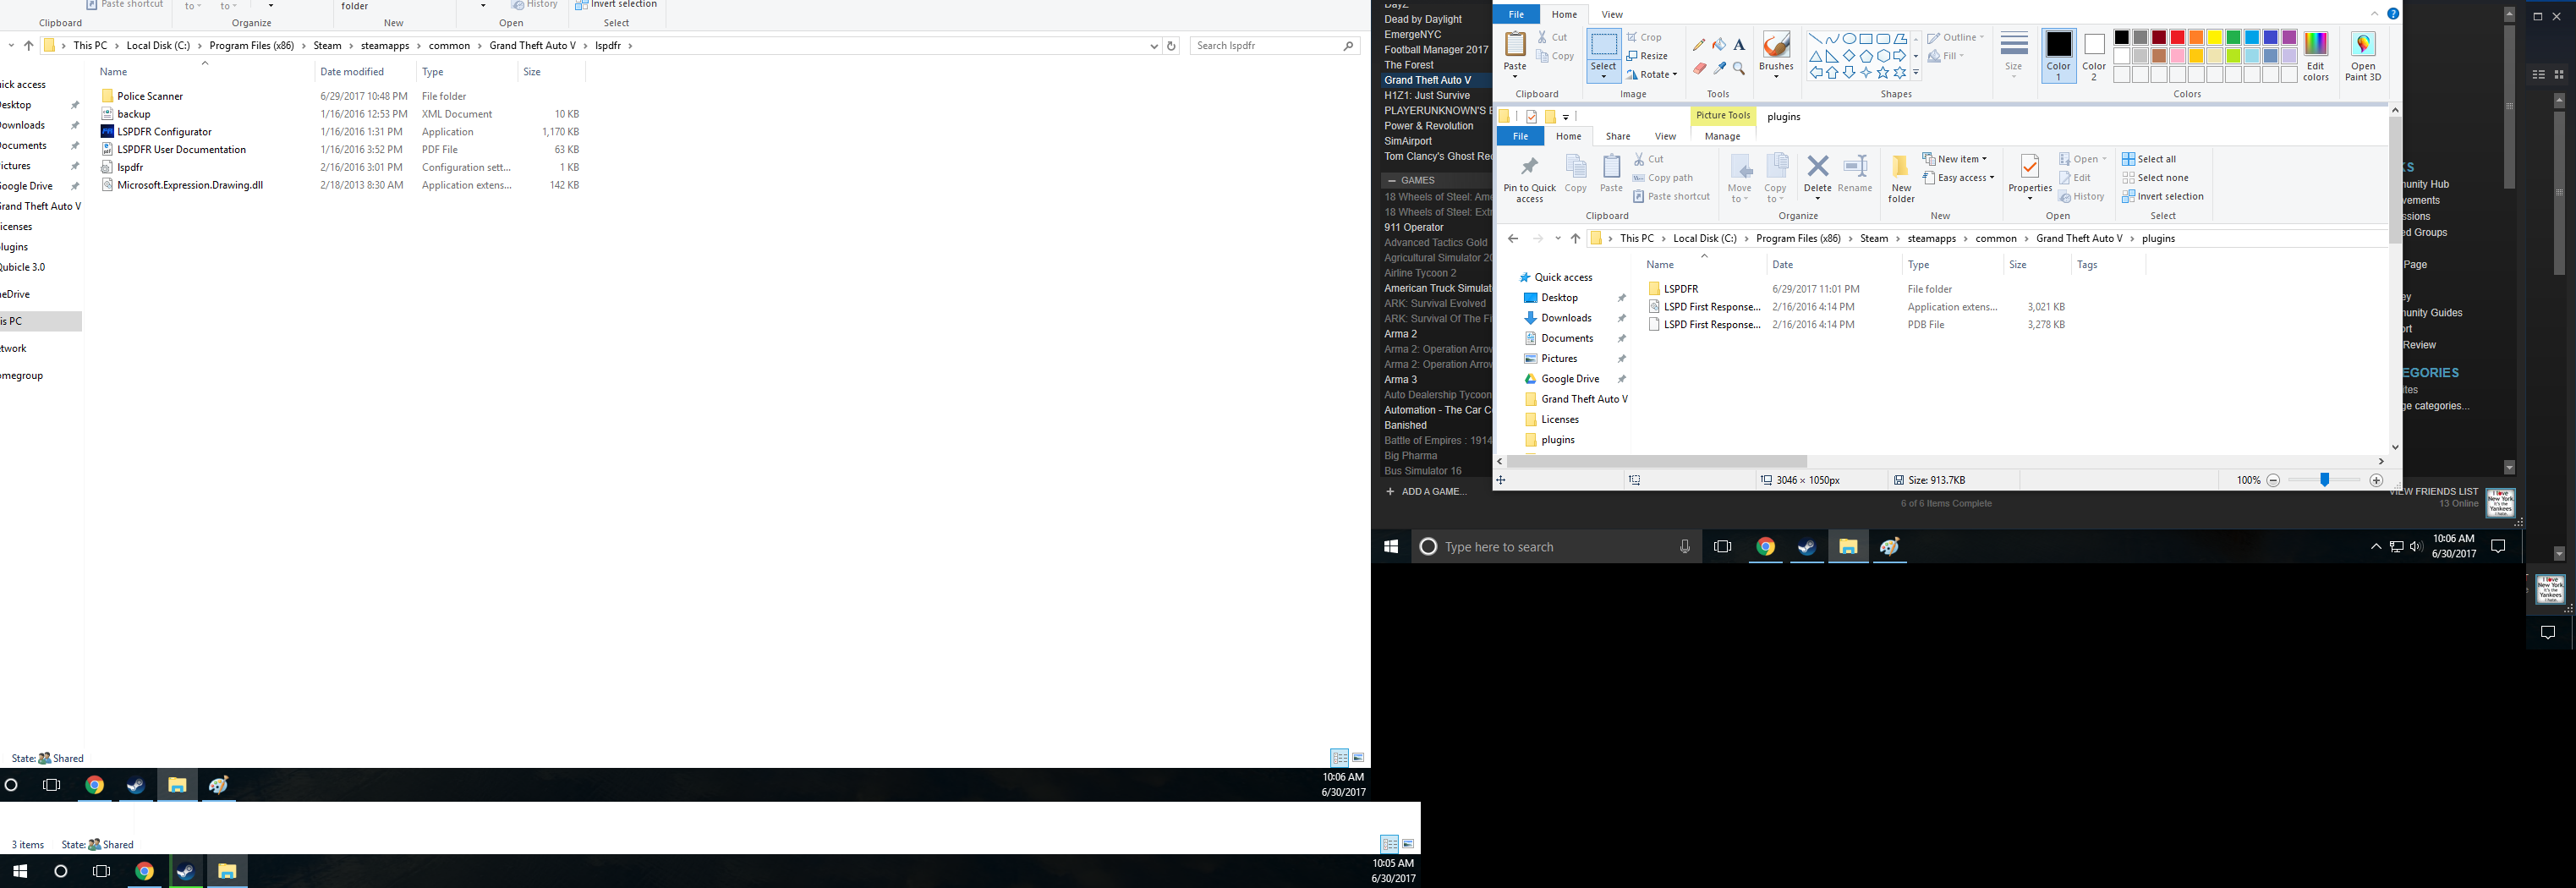Click the Refresh icon beside the lspdfr address bar
Viewport: 2576px width, 888px height.
point(1171,46)
